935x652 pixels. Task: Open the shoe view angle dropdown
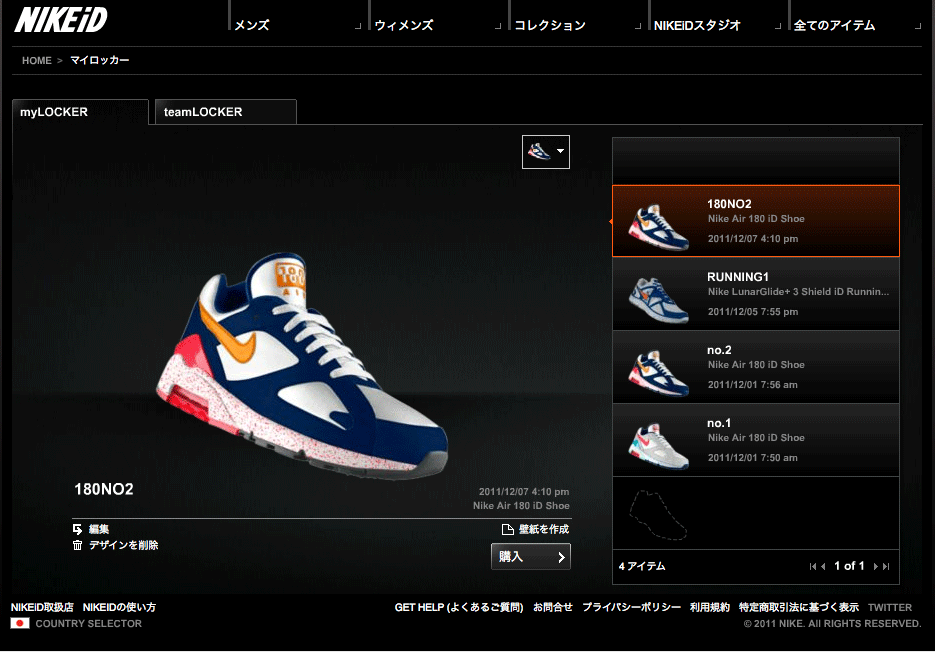point(546,152)
